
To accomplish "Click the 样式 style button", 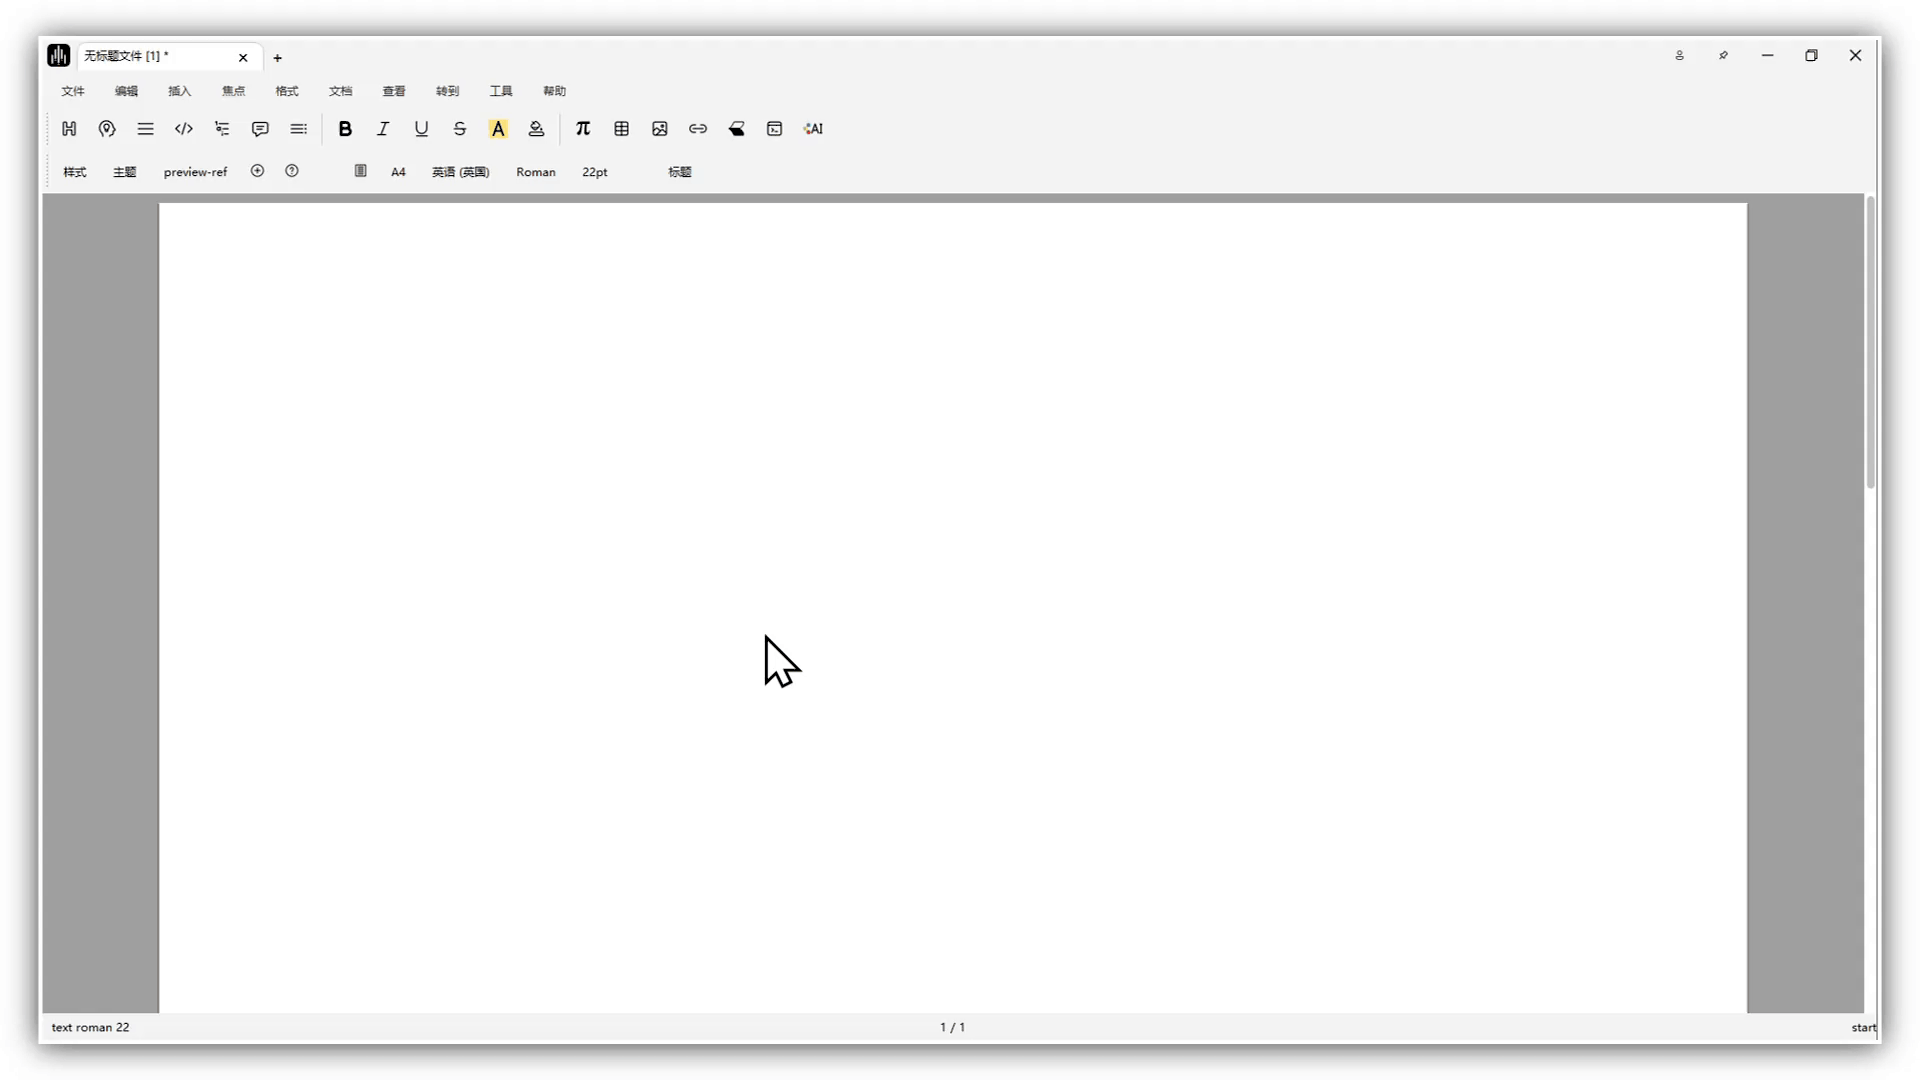I will 75,172.
